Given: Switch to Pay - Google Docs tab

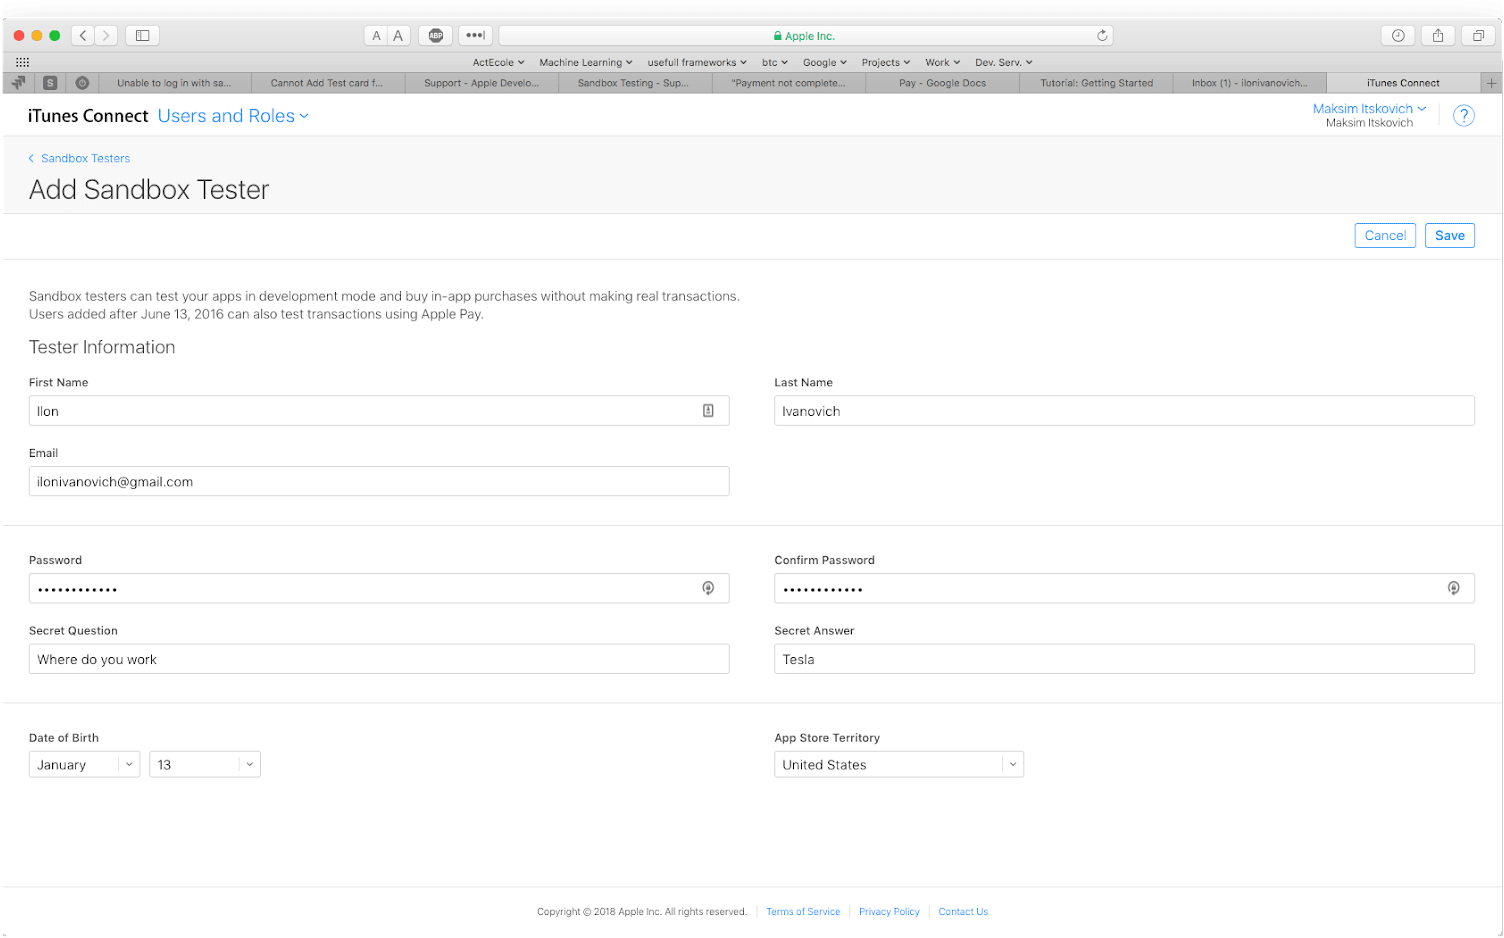Looking at the screenshot, I should point(942,83).
